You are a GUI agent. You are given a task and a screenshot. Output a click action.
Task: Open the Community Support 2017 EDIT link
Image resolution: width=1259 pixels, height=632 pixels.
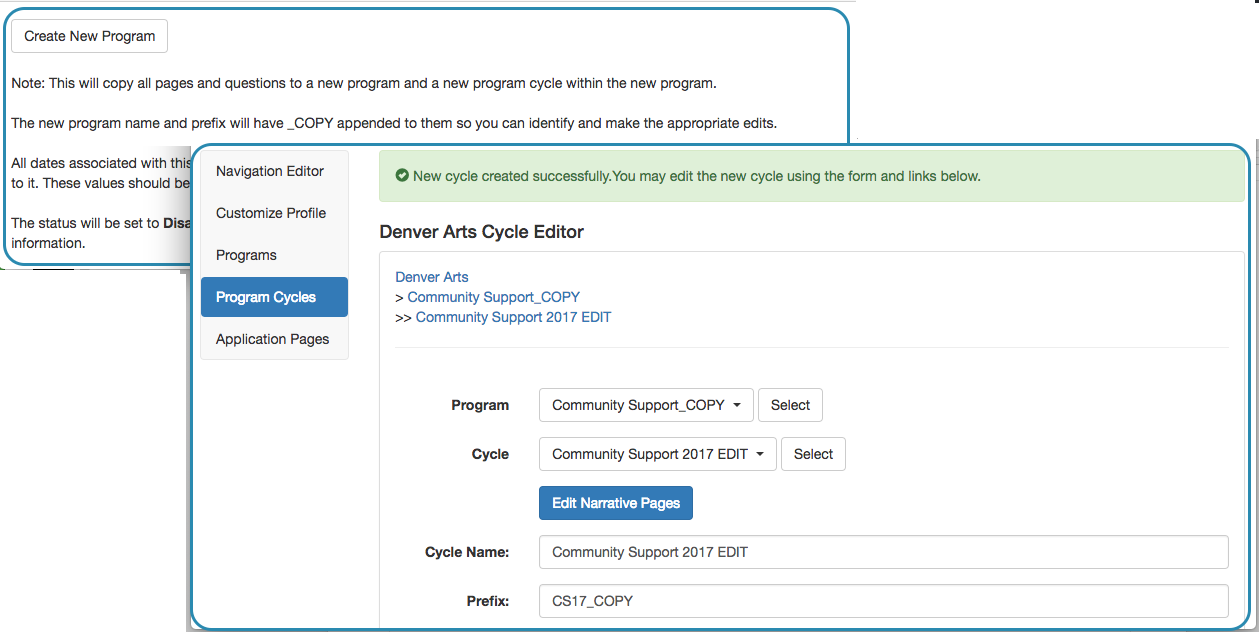point(513,317)
